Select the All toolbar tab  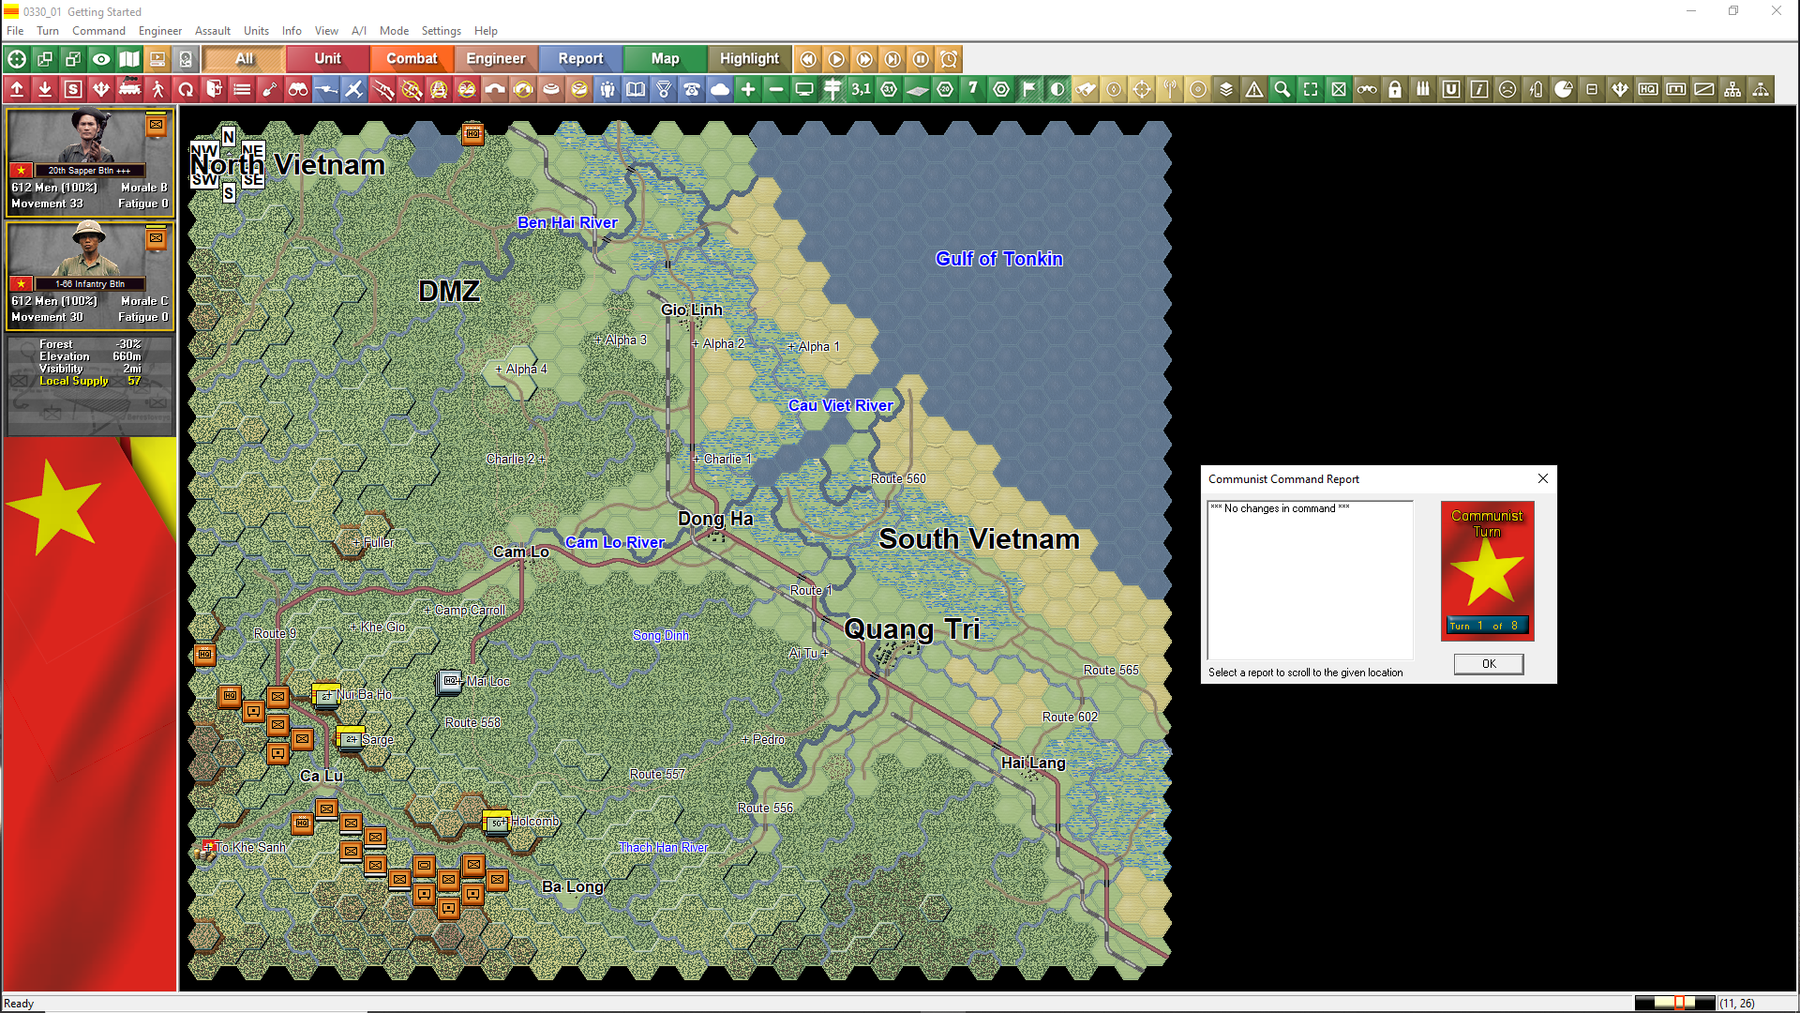pos(244,59)
